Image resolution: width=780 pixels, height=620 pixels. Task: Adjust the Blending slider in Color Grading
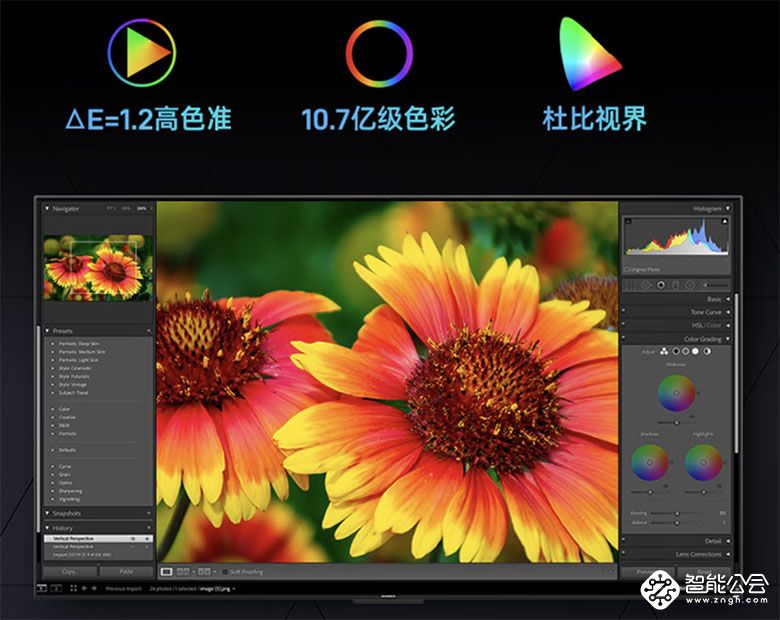tap(678, 512)
